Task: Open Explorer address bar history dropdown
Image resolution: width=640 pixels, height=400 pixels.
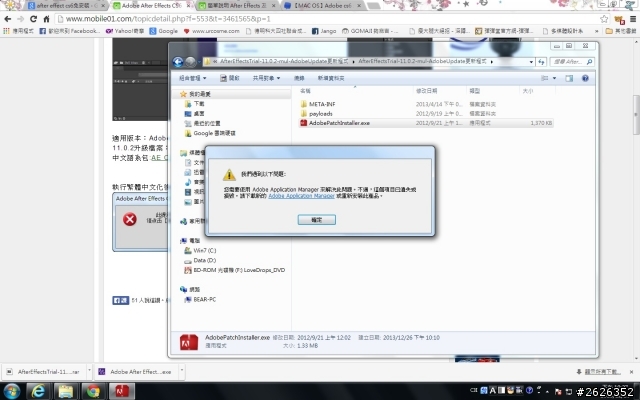Action: coord(531,62)
